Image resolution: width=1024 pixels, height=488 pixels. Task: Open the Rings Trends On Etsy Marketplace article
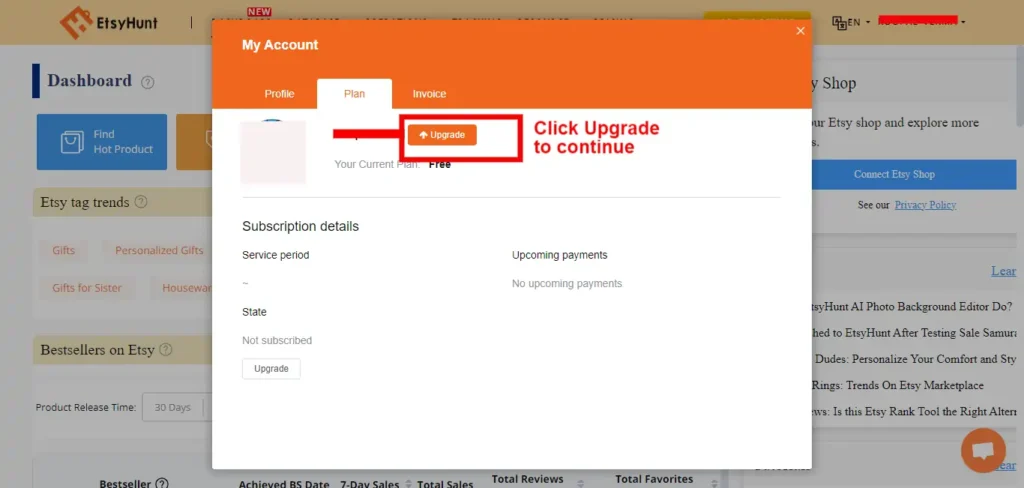[x=897, y=385]
